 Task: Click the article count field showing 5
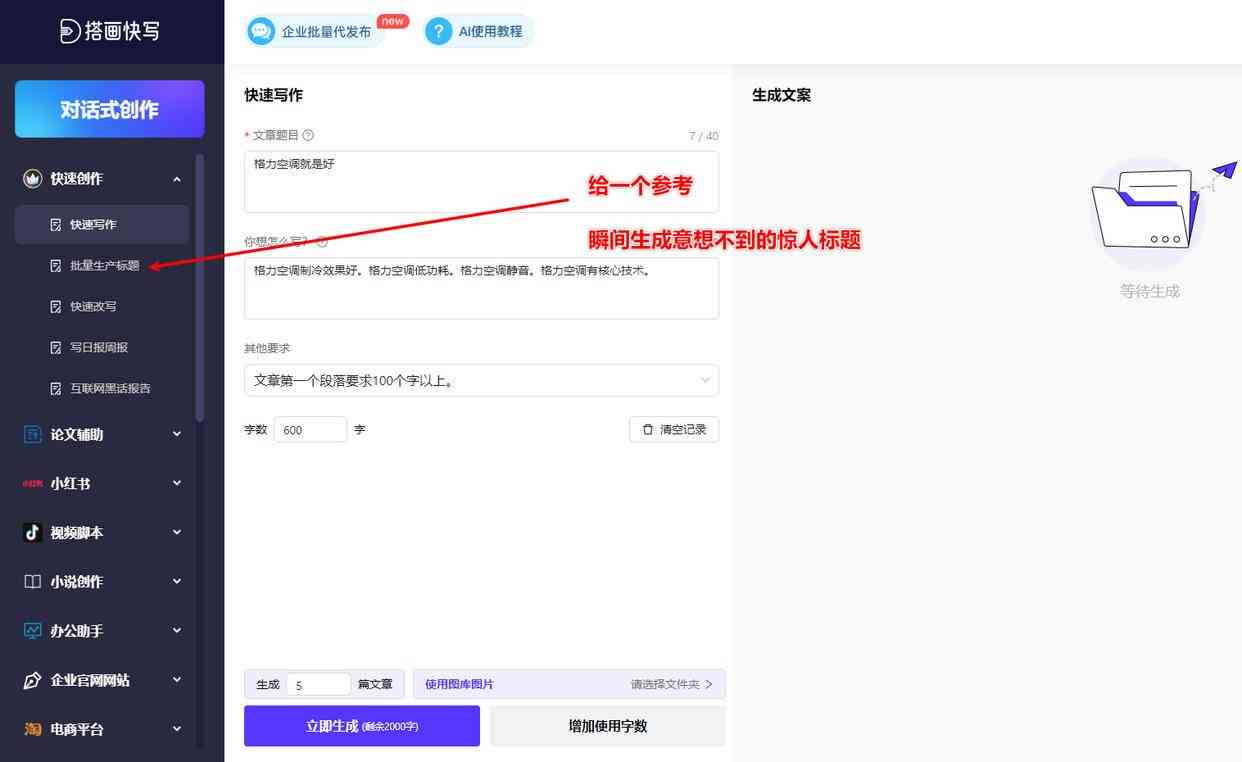click(318, 685)
